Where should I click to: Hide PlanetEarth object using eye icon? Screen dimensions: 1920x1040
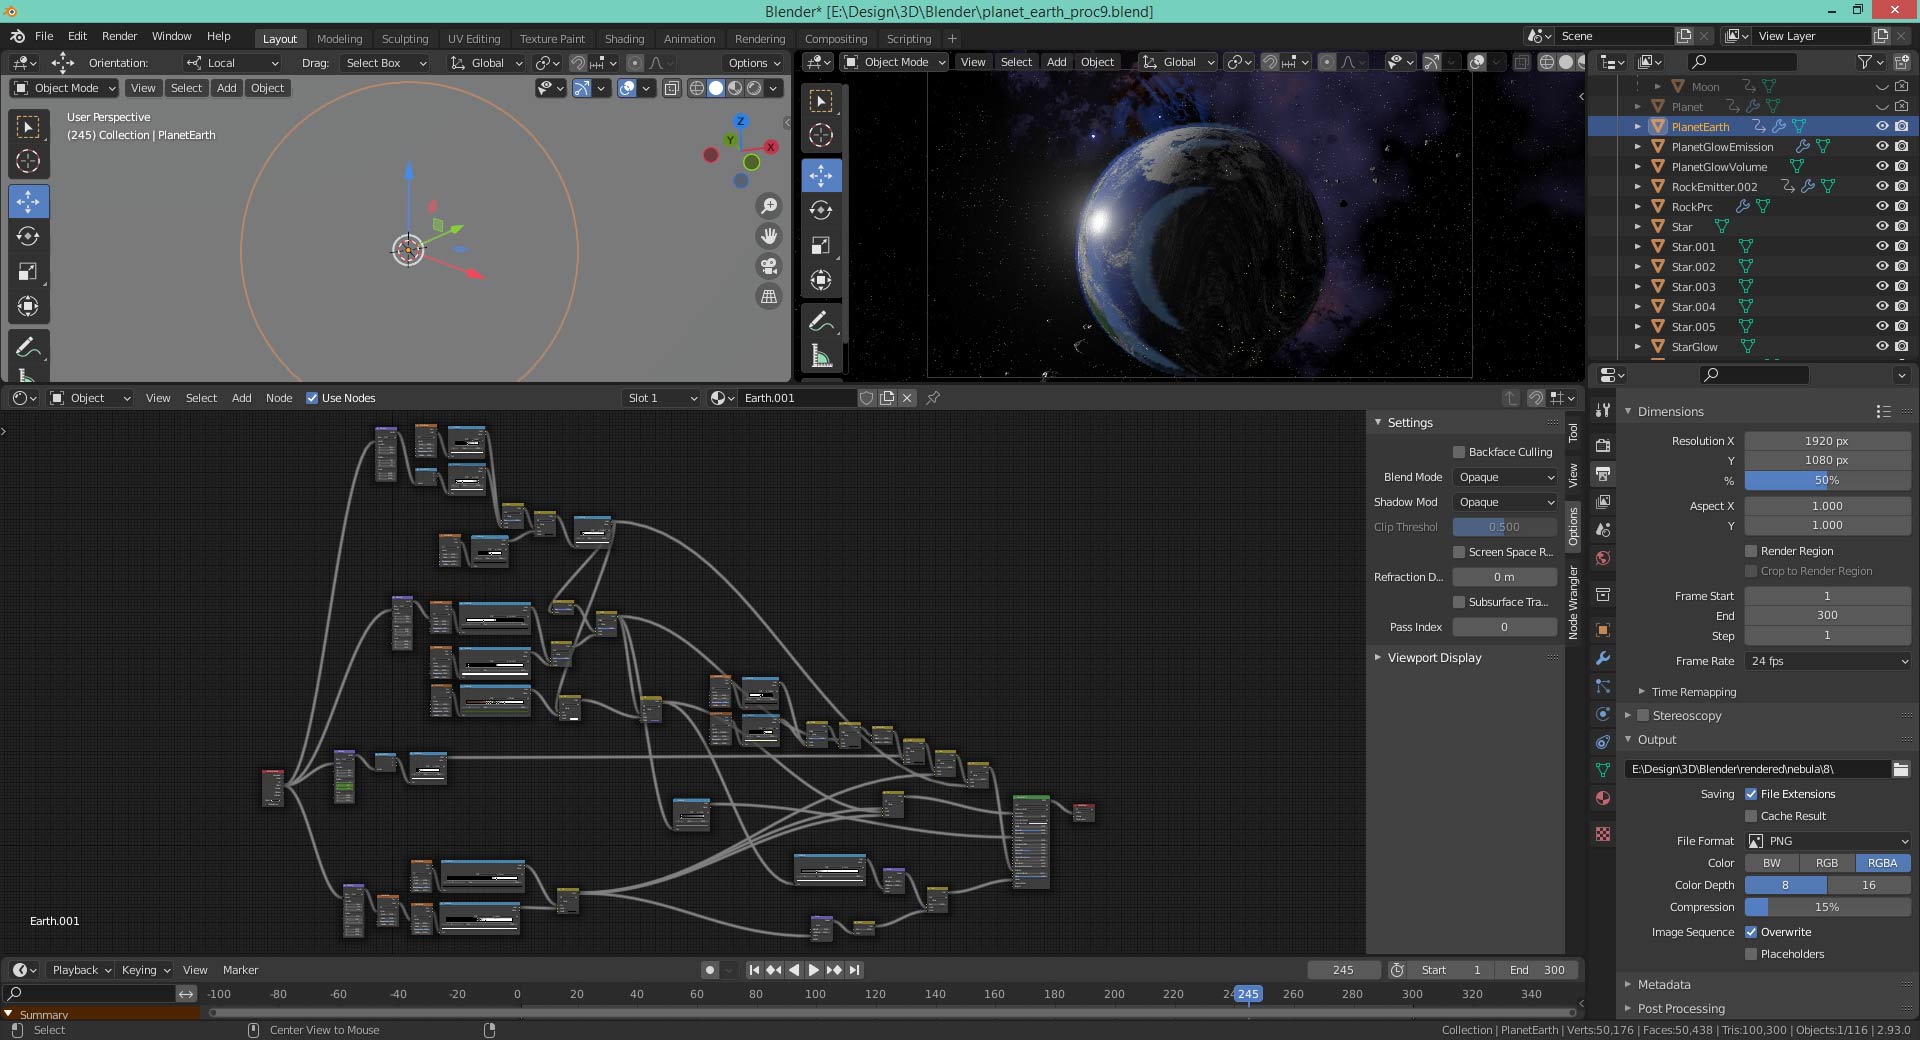(x=1881, y=127)
